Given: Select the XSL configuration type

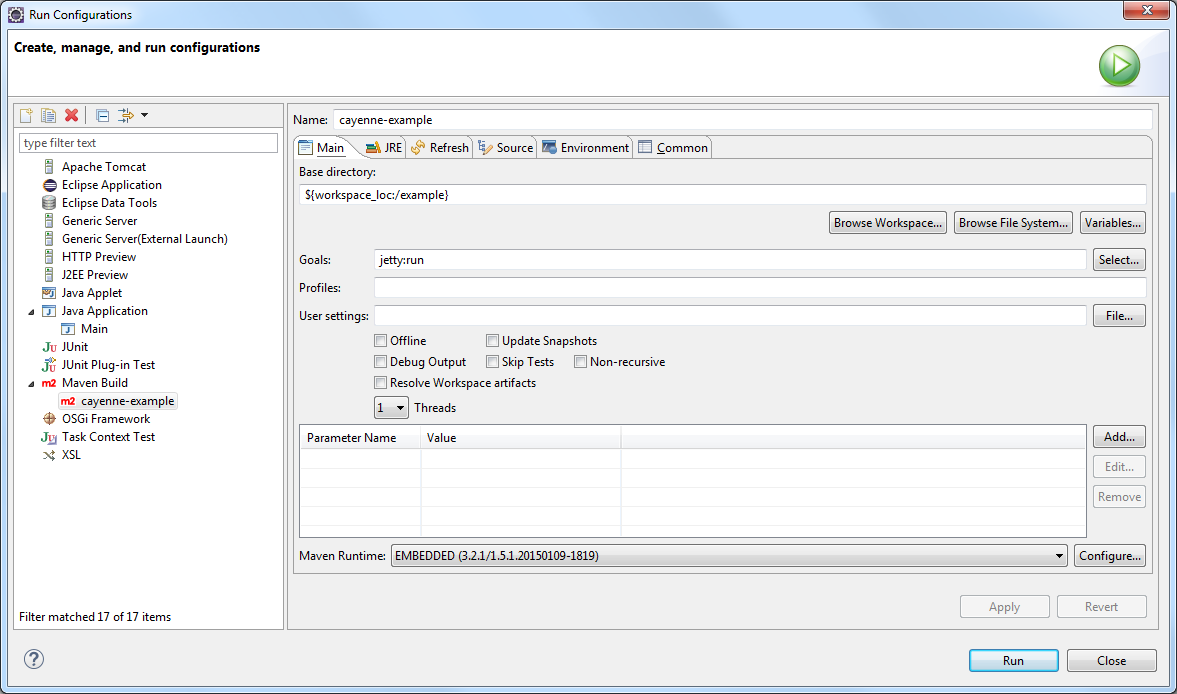Looking at the screenshot, I should (x=71, y=455).
